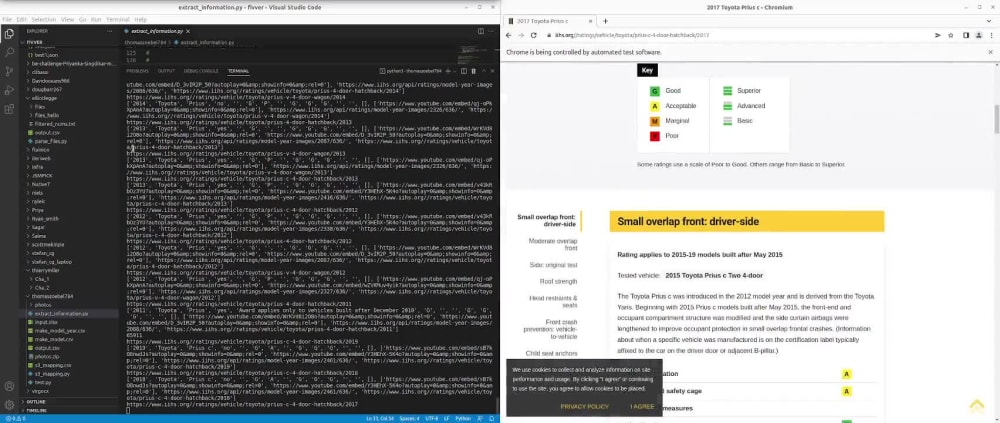The height and width of the screenshot is (423, 1000).
Task: Open the Chromium tab search chevron
Action: (x=990, y=21)
